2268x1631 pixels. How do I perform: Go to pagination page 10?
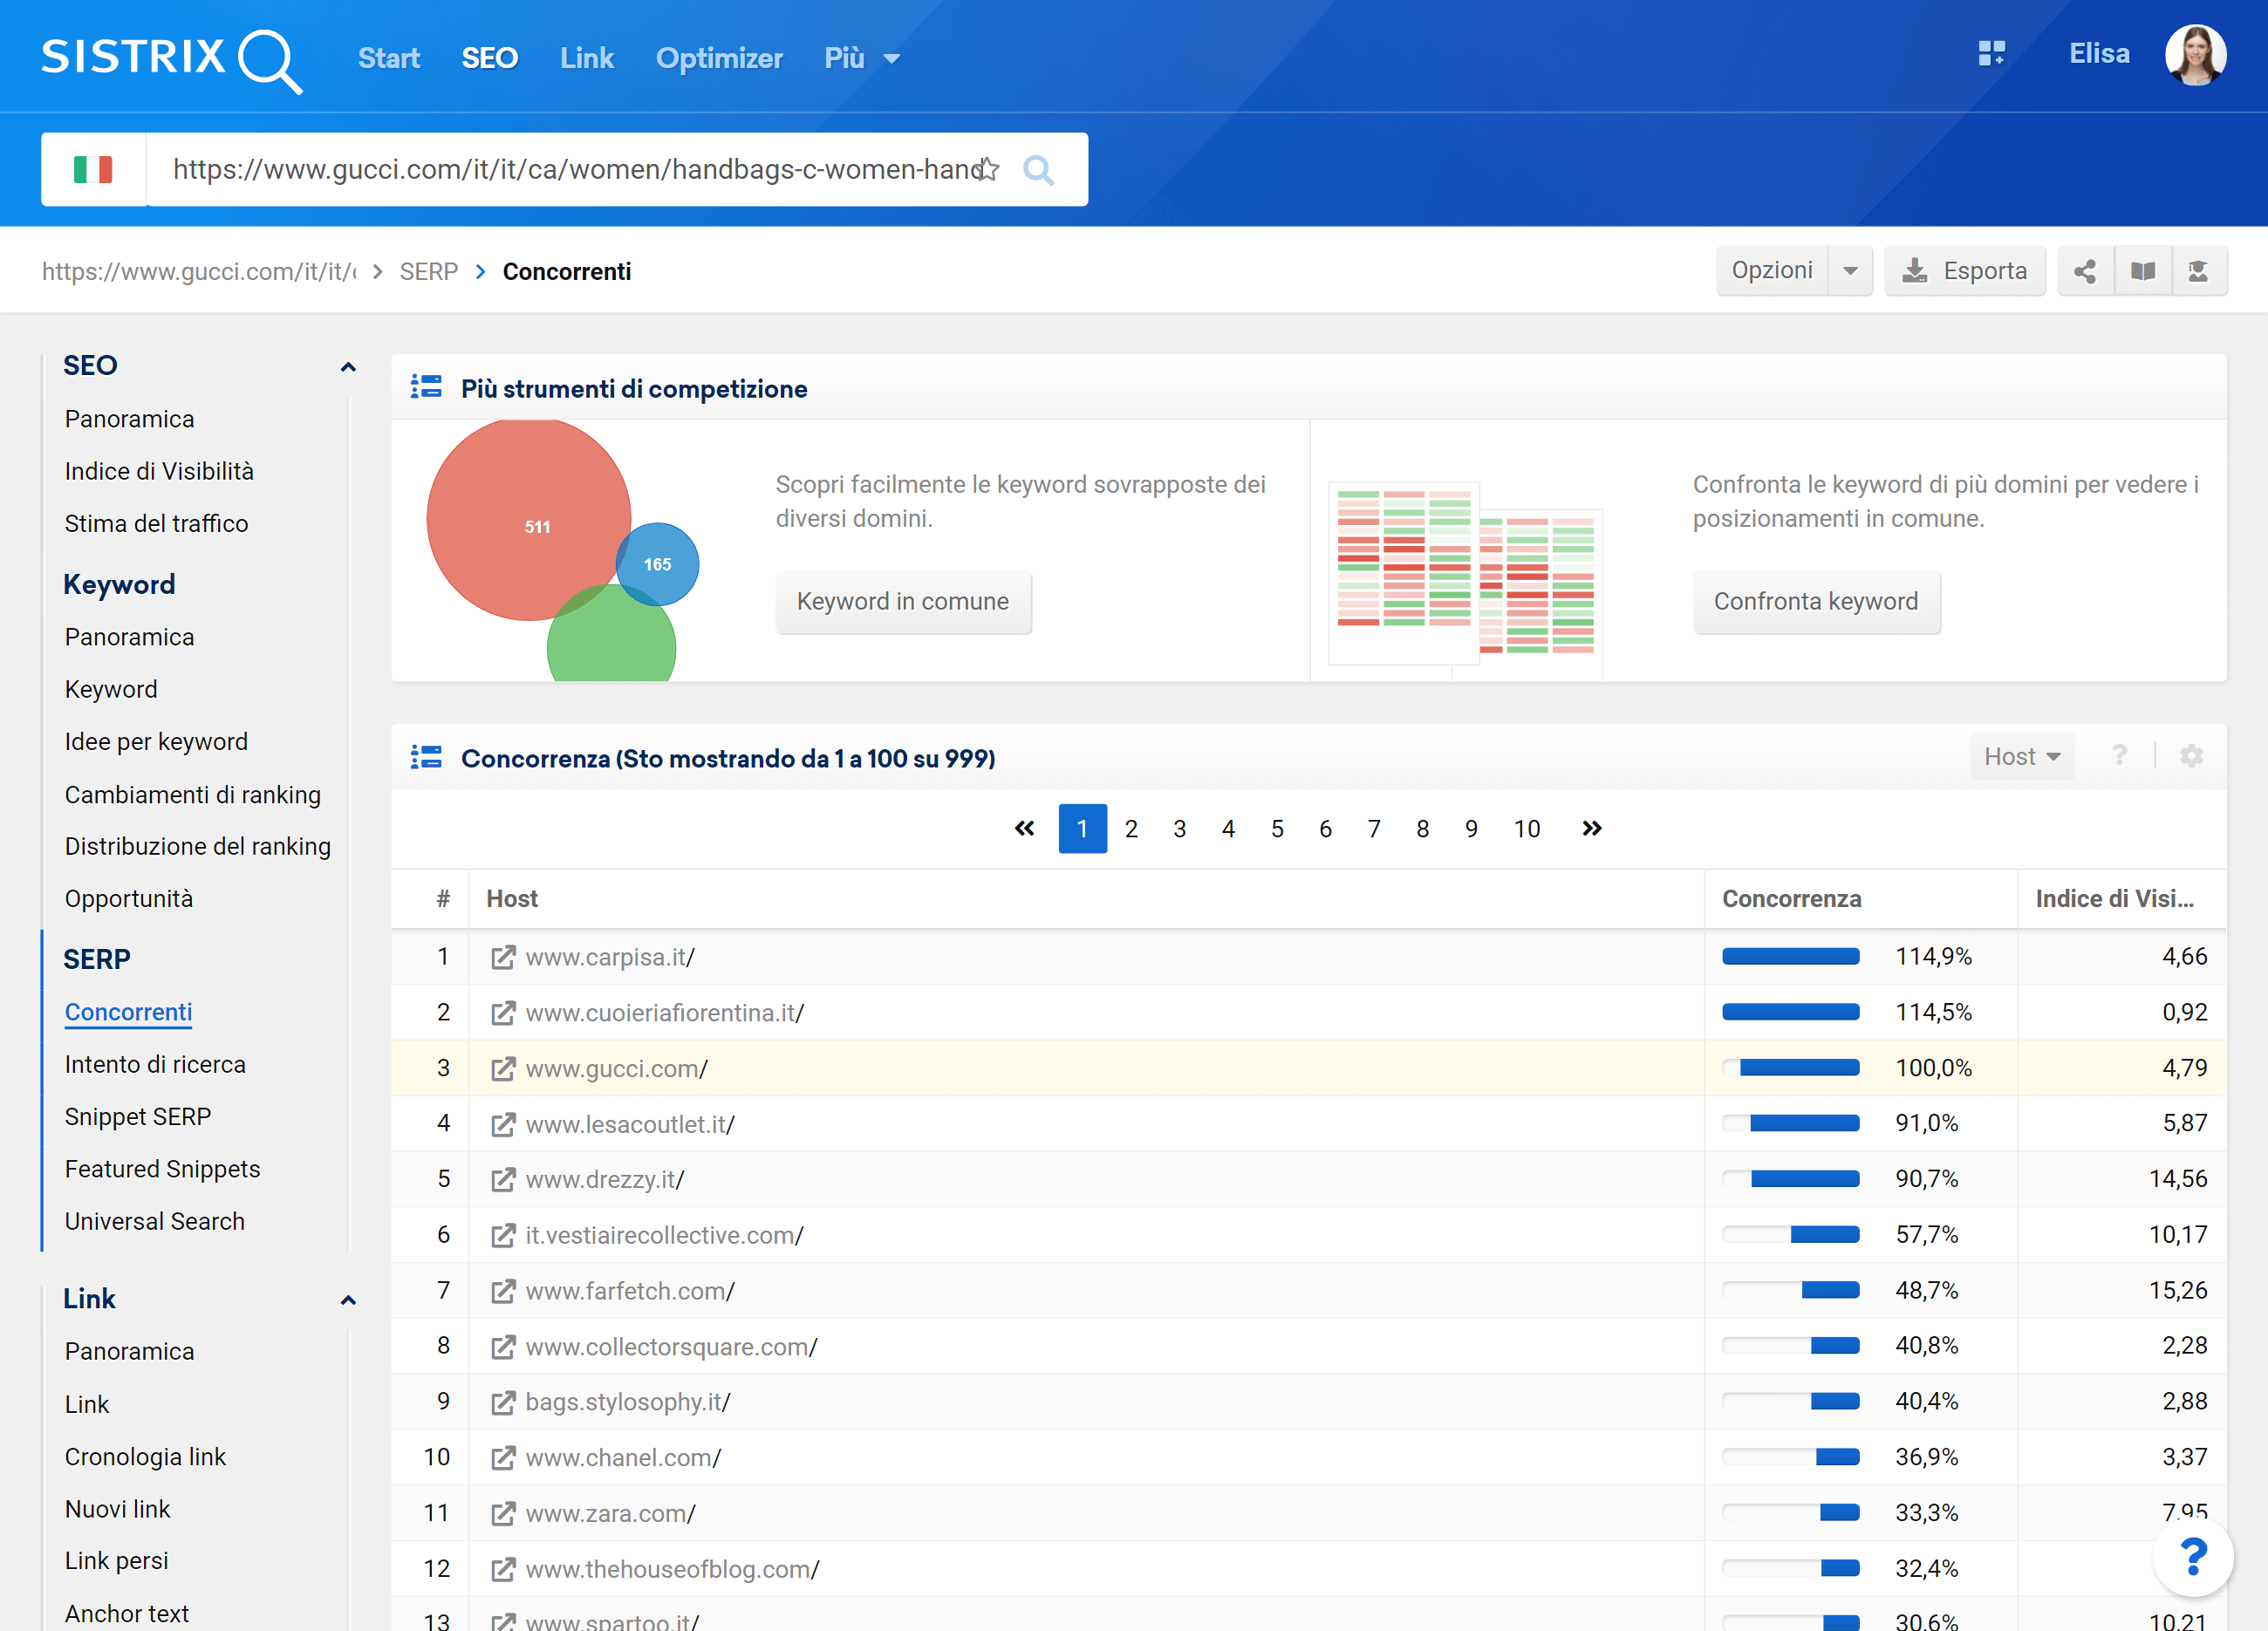pos(1527,828)
